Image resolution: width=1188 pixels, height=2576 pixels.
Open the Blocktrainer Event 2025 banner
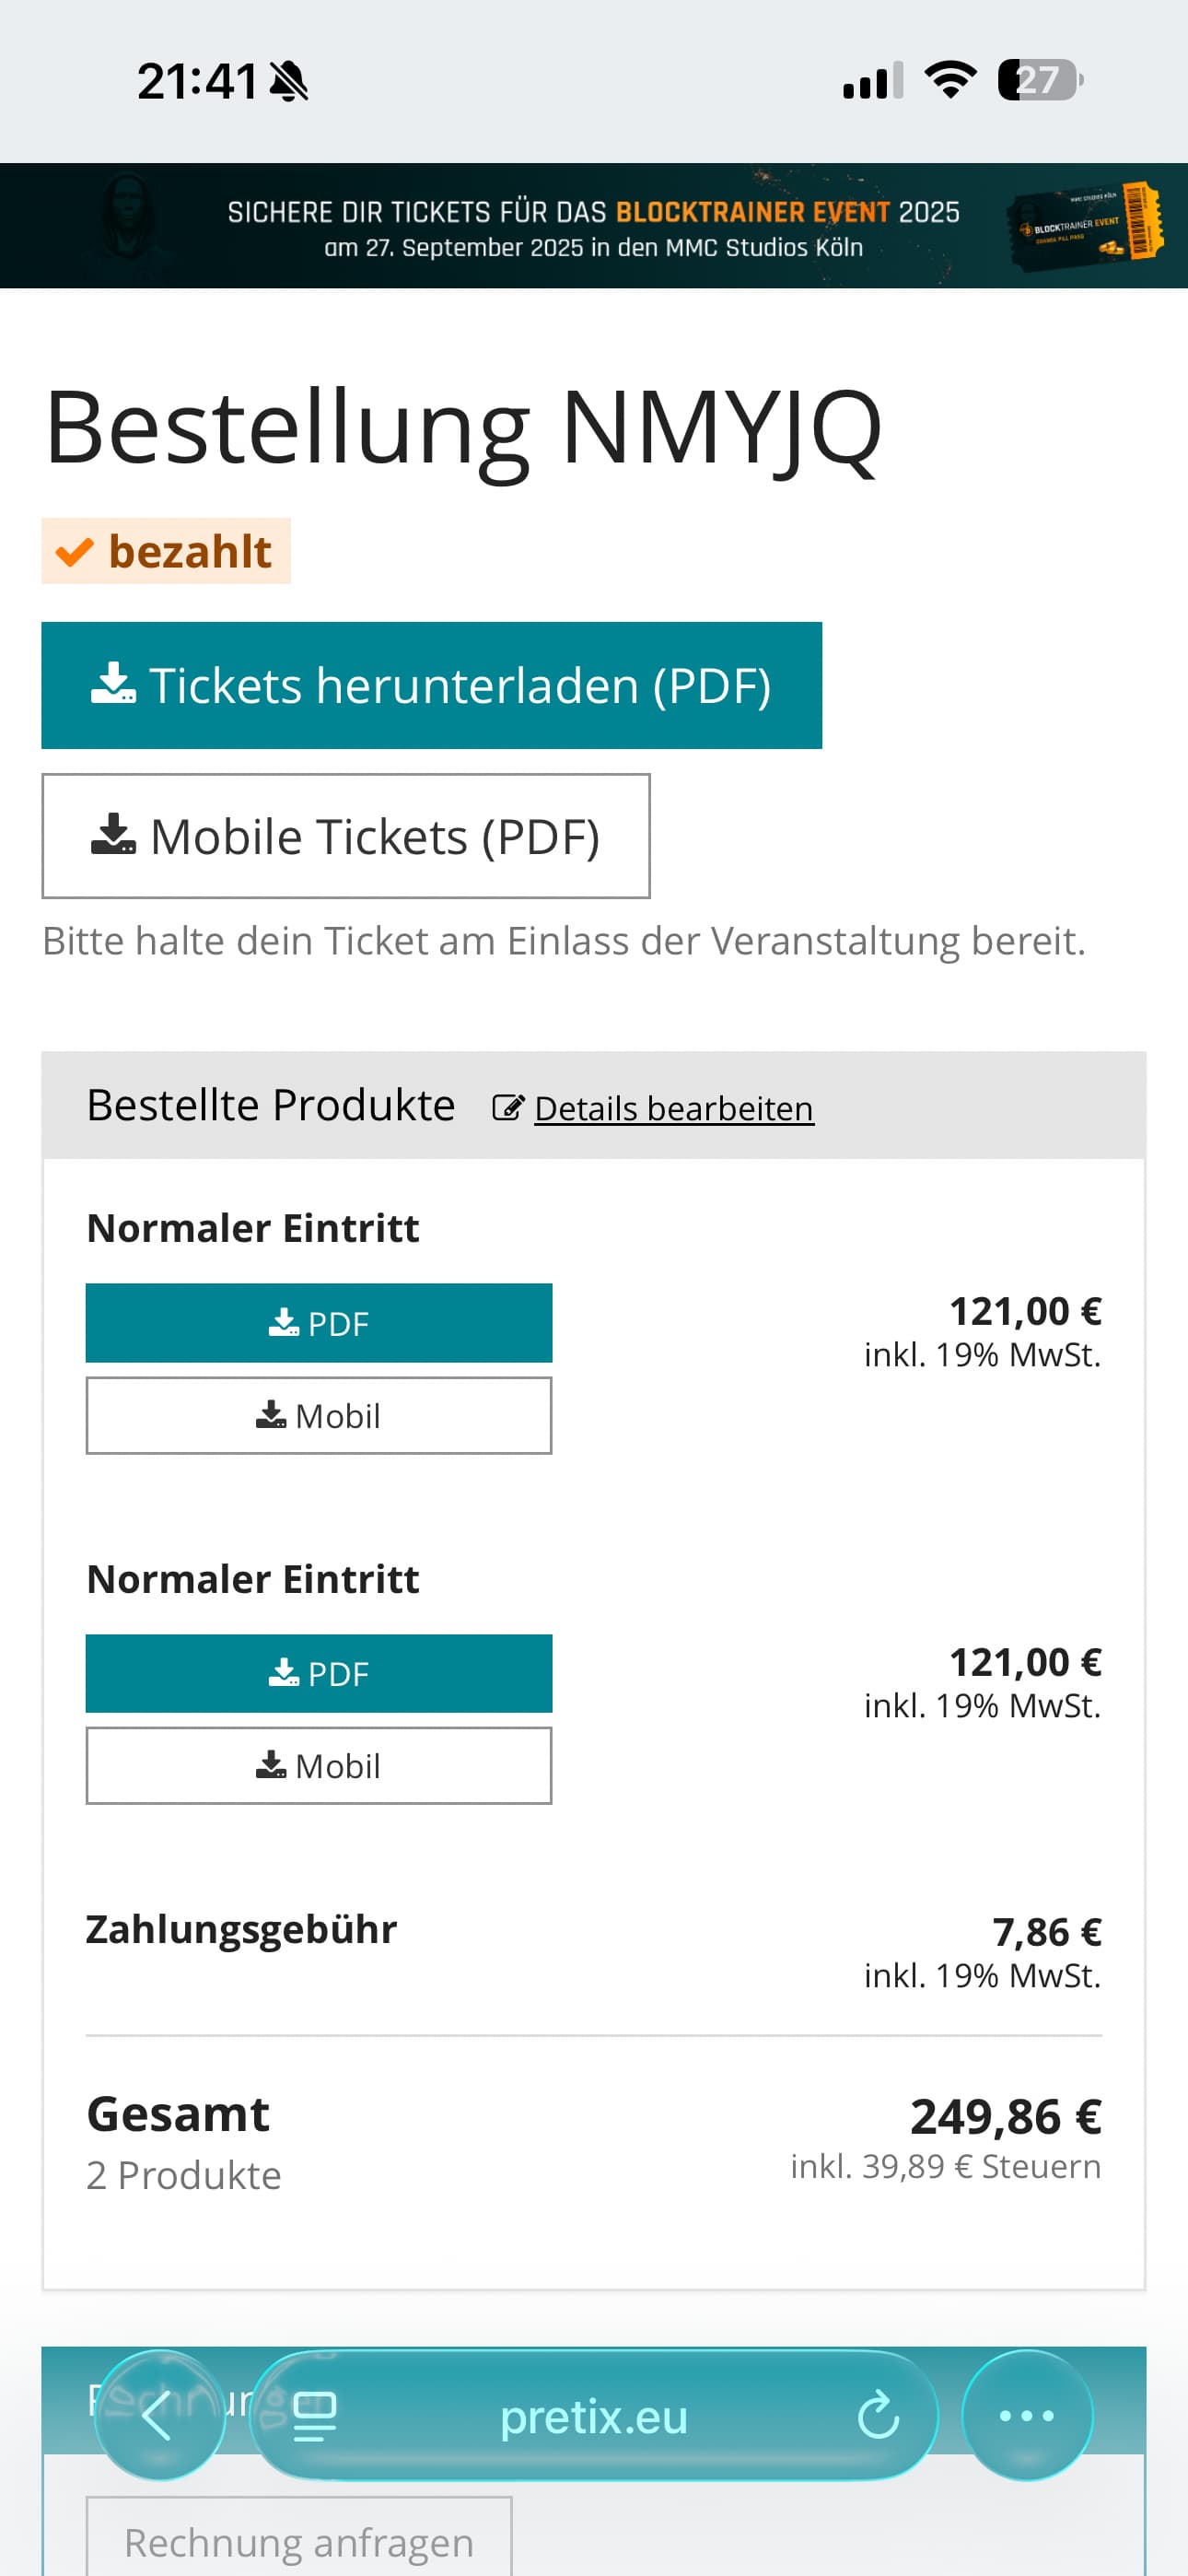point(594,226)
